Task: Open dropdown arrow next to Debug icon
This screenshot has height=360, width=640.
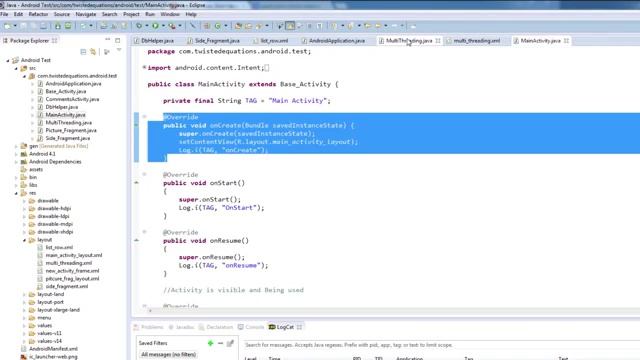Action: (x=147, y=26)
